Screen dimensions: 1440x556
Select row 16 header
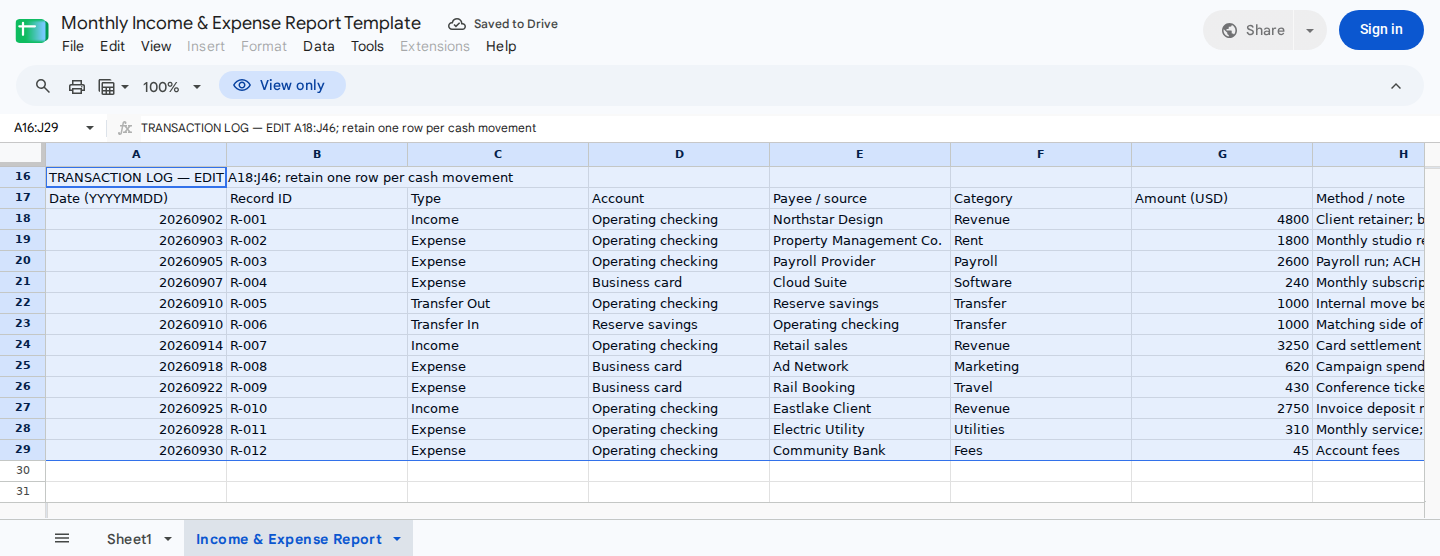23,177
